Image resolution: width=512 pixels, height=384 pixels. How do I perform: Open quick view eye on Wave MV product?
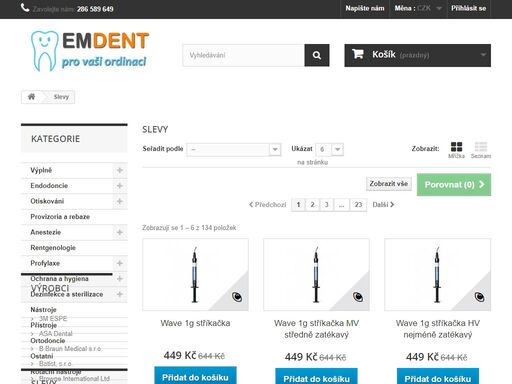(358, 296)
